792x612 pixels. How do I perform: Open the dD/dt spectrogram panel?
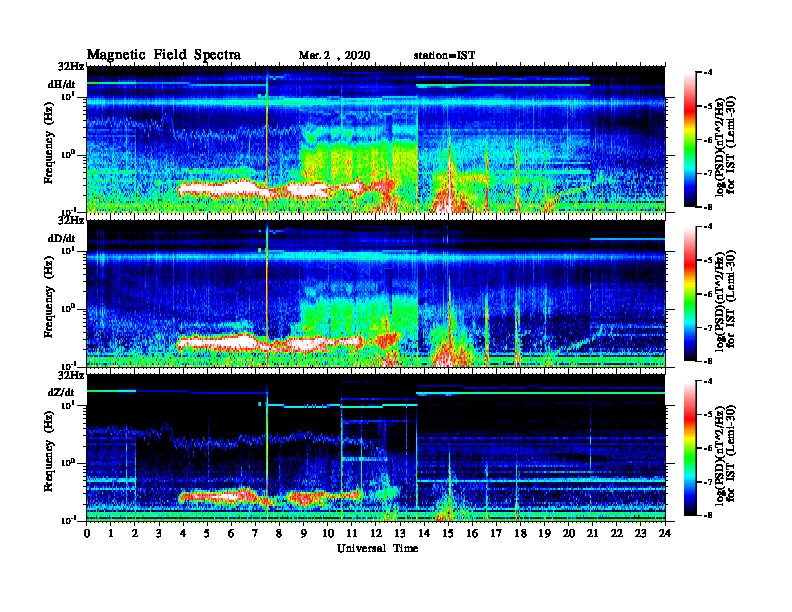[376, 293]
